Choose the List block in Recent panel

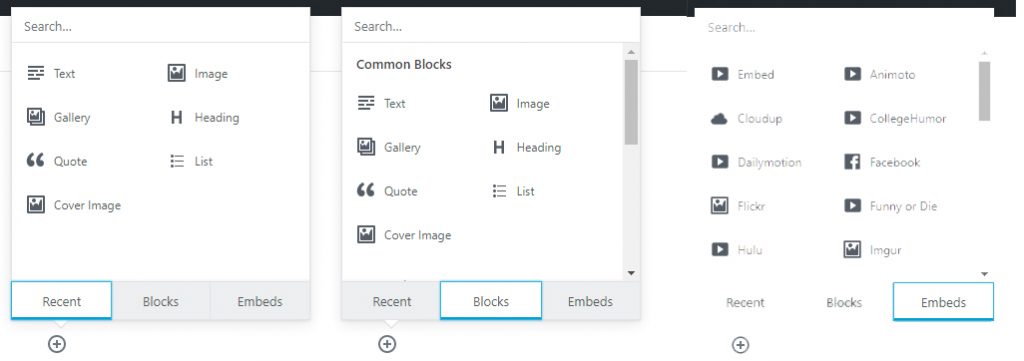click(x=190, y=161)
